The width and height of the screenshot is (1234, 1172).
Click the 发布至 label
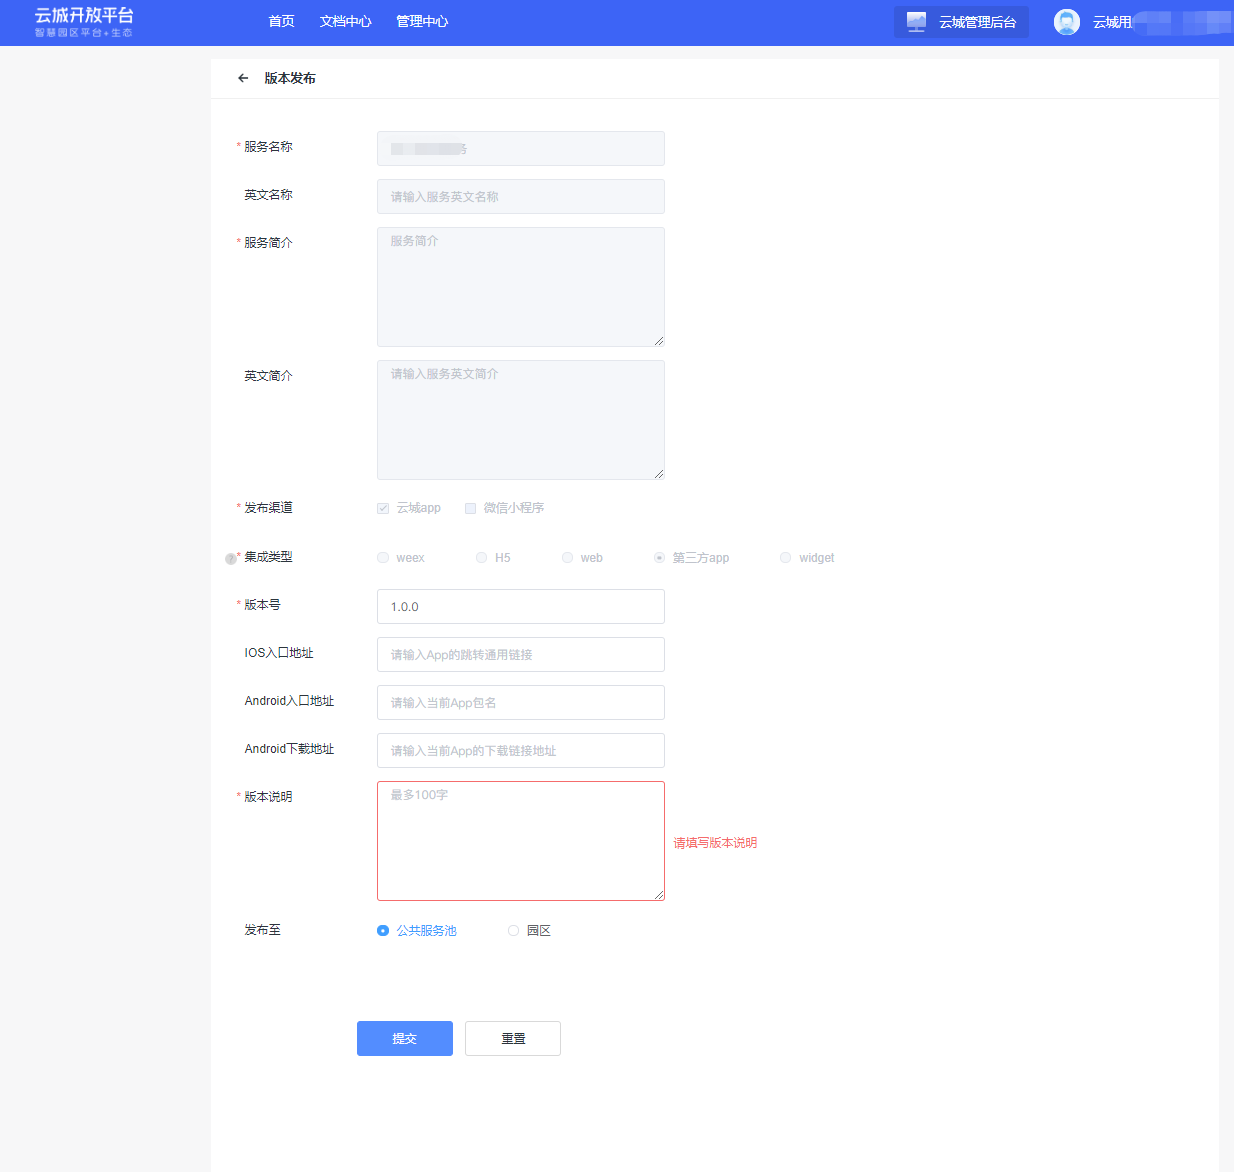click(x=262, y=930)
